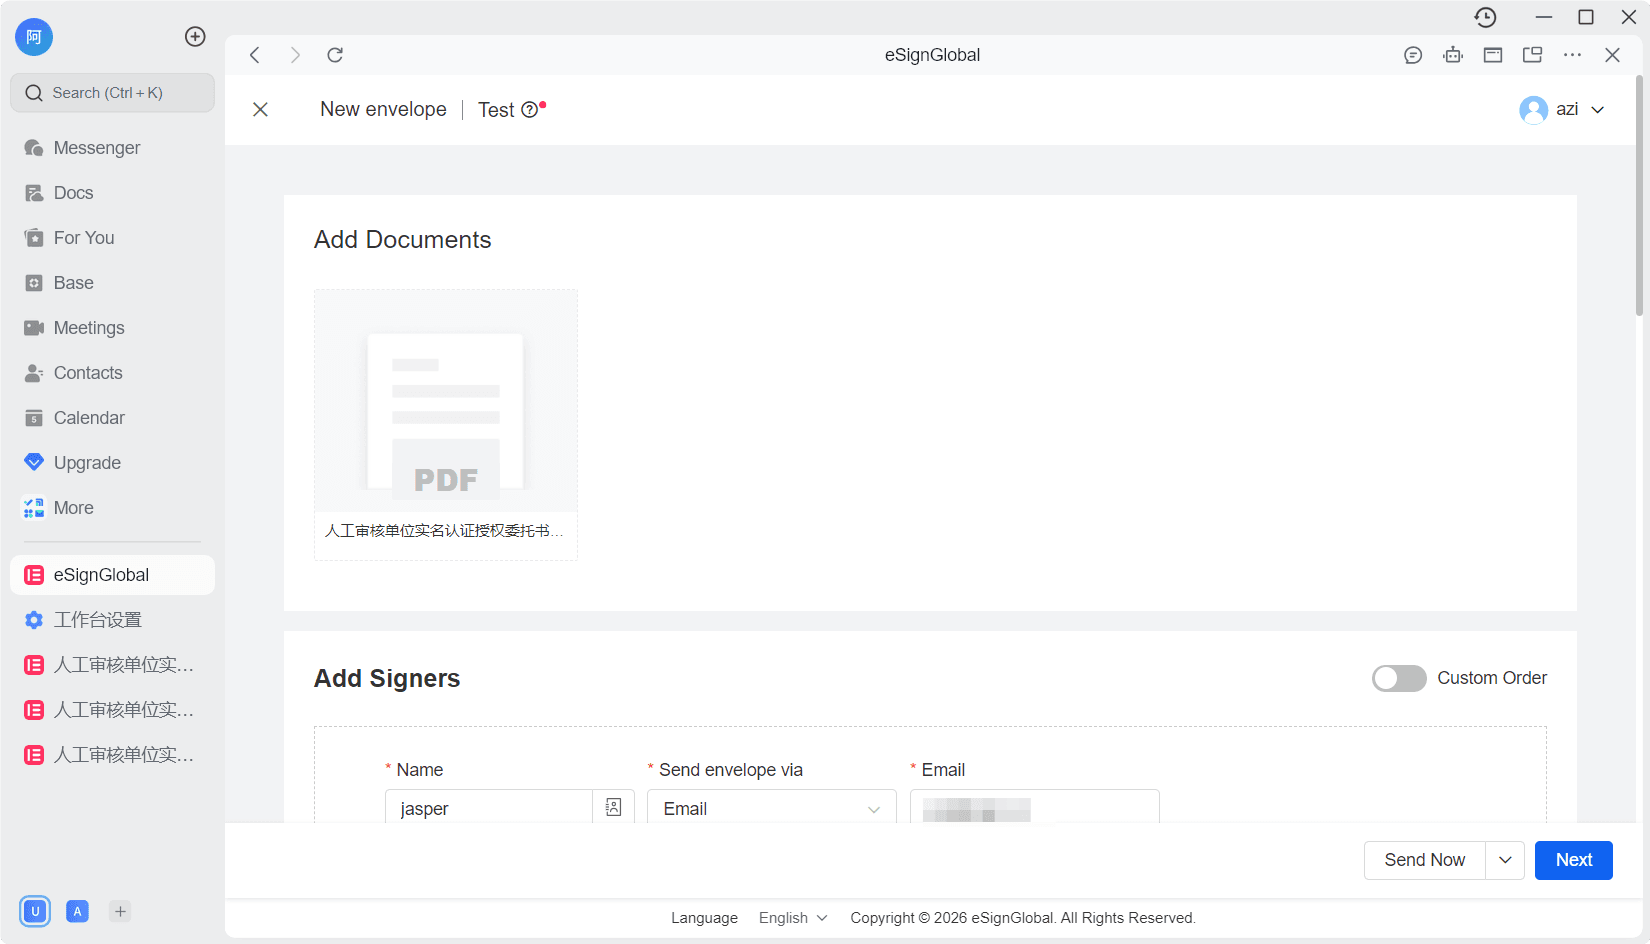Change language with the English dropdown
Screen dimensions: 1650x944
(x=792, y=918)
